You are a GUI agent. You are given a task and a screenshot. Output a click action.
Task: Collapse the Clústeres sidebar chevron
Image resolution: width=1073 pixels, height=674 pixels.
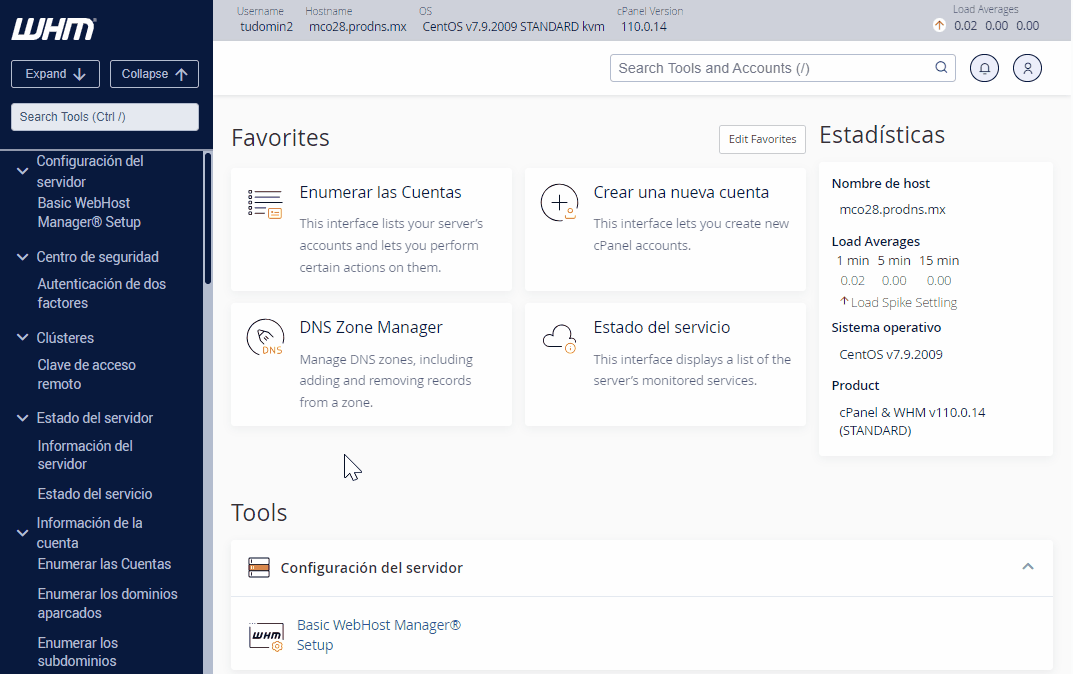[22, 338]
